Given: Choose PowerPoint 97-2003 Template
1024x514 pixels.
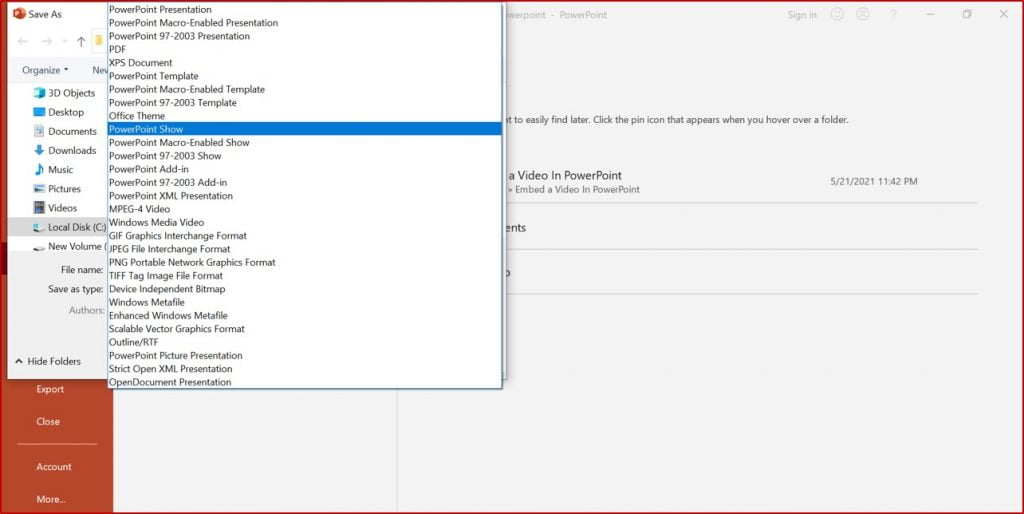Looking at the screenshot, I should [x=304, y=103].
